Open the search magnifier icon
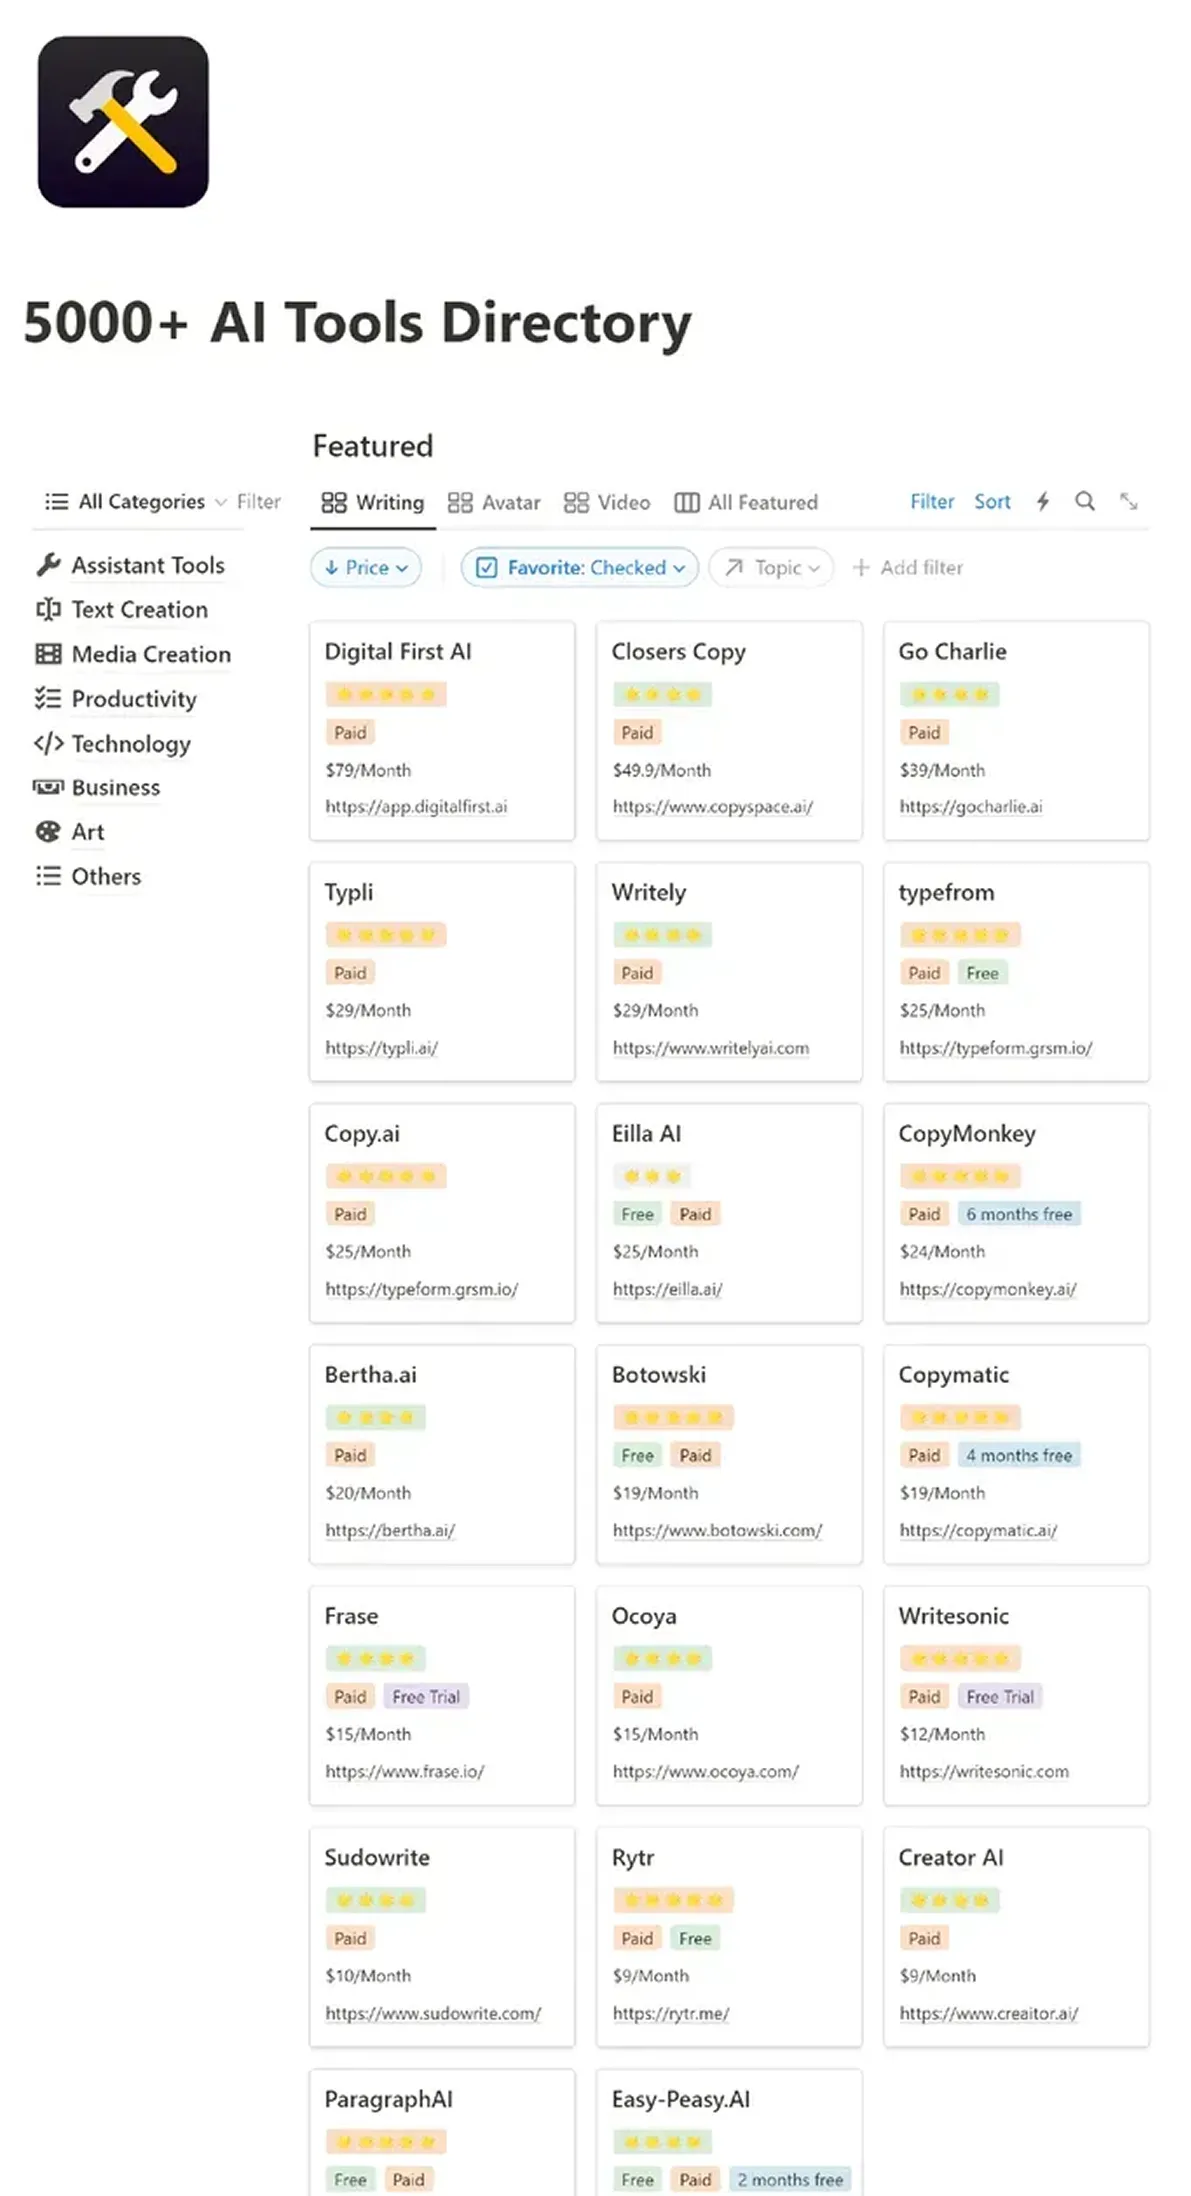 [x=1085, y=501]
